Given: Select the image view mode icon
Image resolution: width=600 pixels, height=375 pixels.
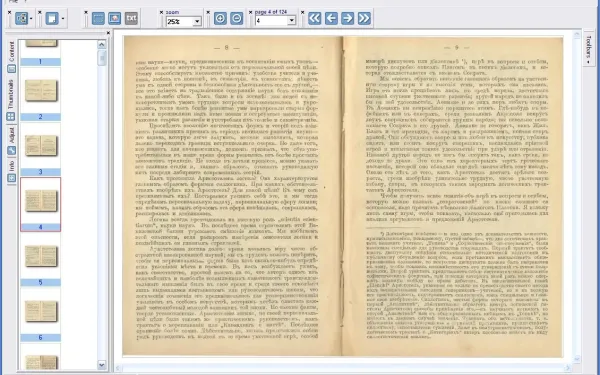Looking at the screenshot, I should [115, 18].
